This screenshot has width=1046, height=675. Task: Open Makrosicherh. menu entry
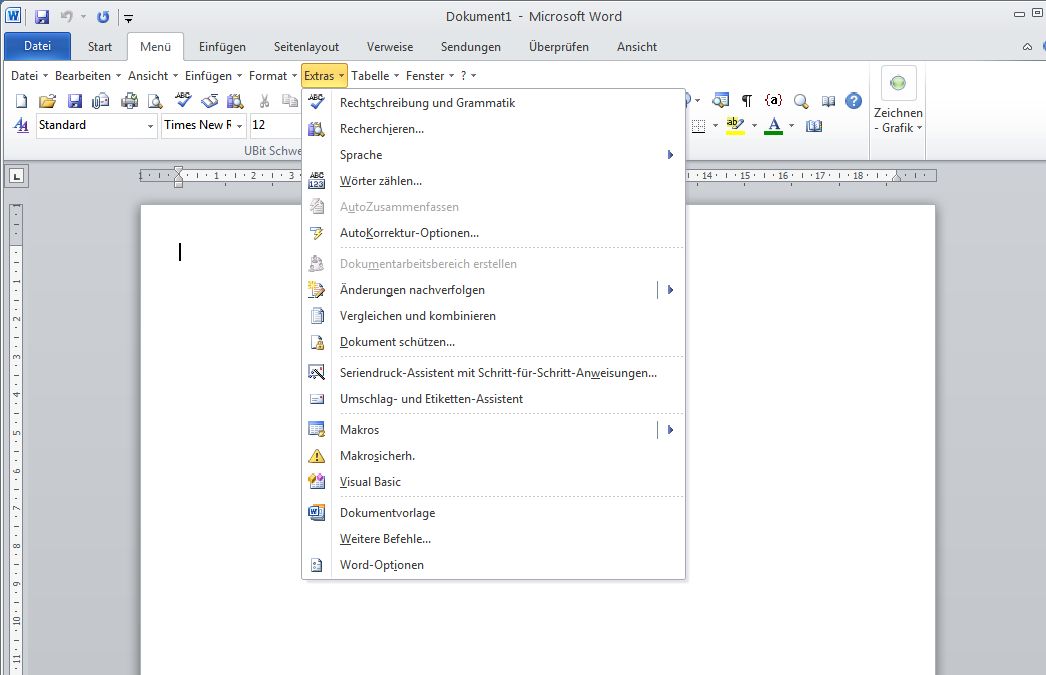click(x=493, y=456)
